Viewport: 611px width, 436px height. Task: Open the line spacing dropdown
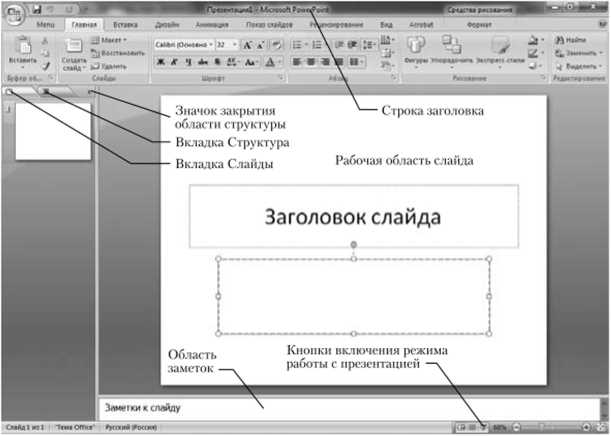pos(368,45)
